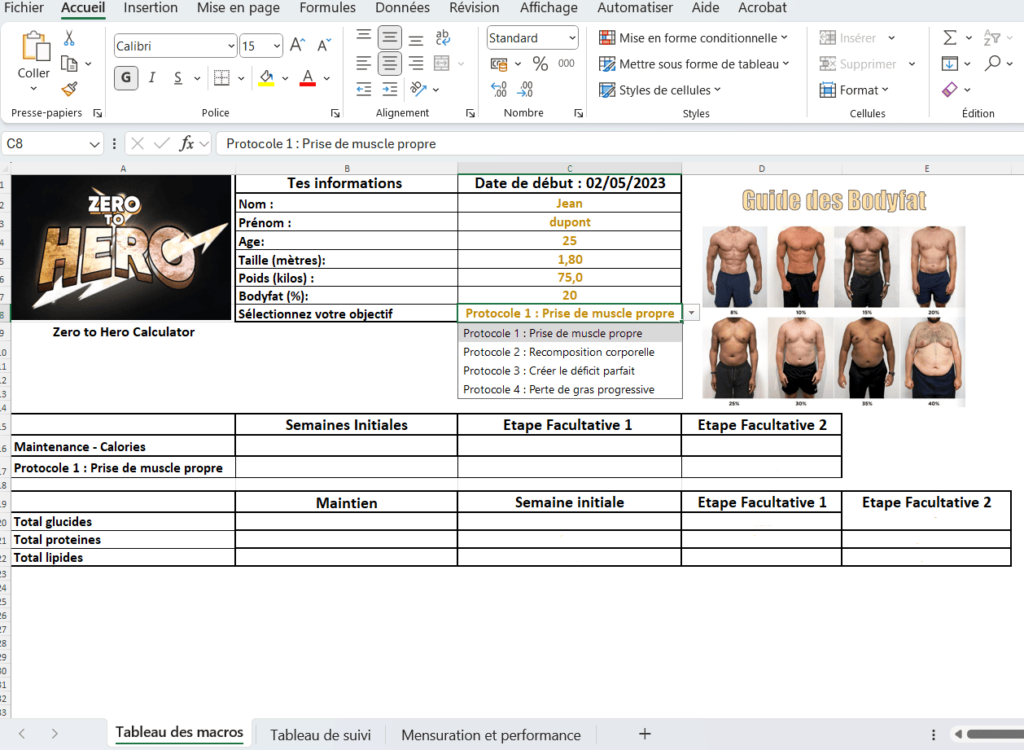Click the text orientation icon
The image size is (1024, 750).
point(418,88)
